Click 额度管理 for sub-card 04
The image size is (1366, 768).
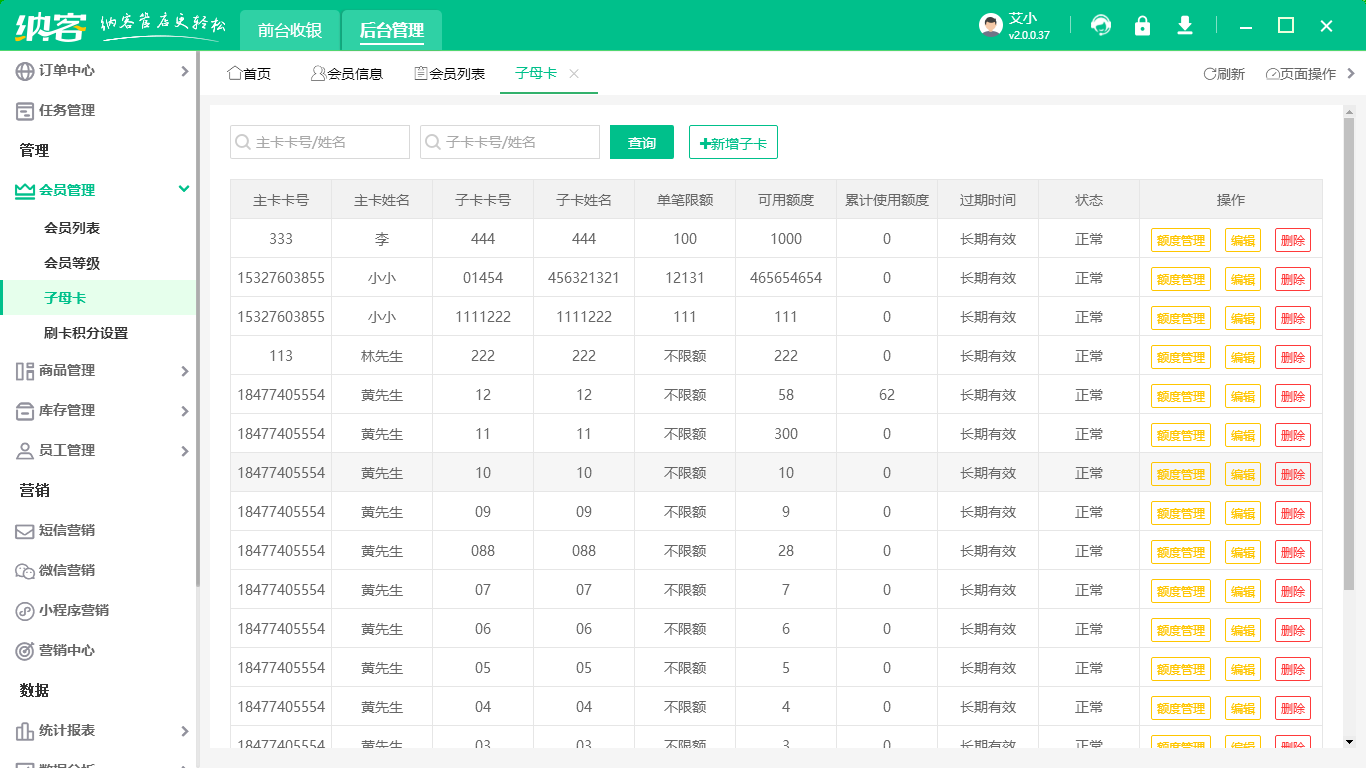tap(1180, 708)
